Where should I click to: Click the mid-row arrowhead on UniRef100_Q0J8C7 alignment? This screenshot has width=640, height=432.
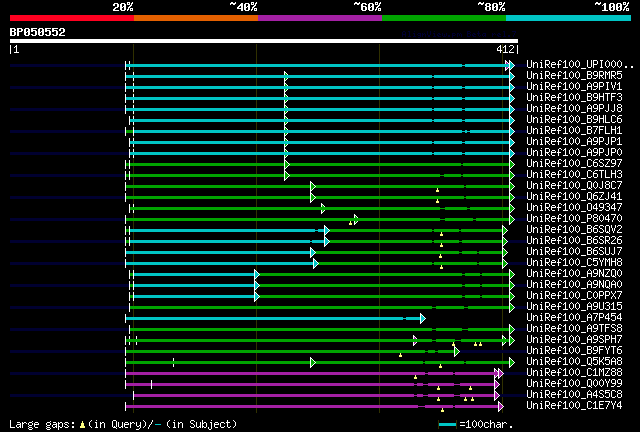pyautogui.click(x=313, y=187)
